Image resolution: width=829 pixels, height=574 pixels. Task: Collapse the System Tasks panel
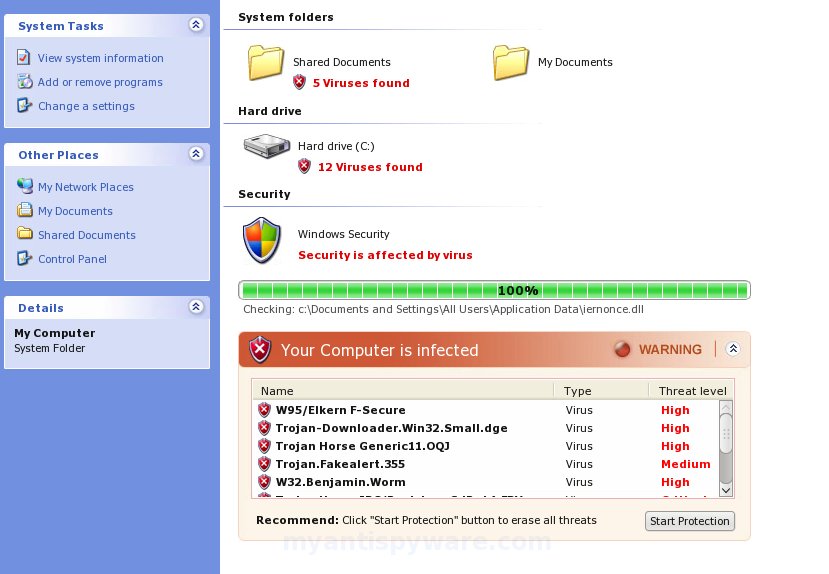(196, 25)
